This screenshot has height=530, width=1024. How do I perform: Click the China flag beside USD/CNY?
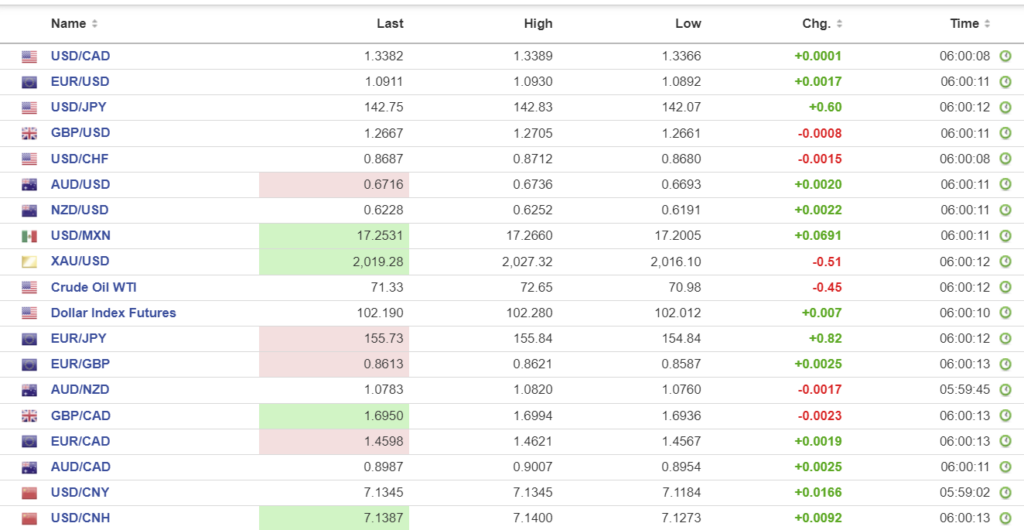(29, 492)
